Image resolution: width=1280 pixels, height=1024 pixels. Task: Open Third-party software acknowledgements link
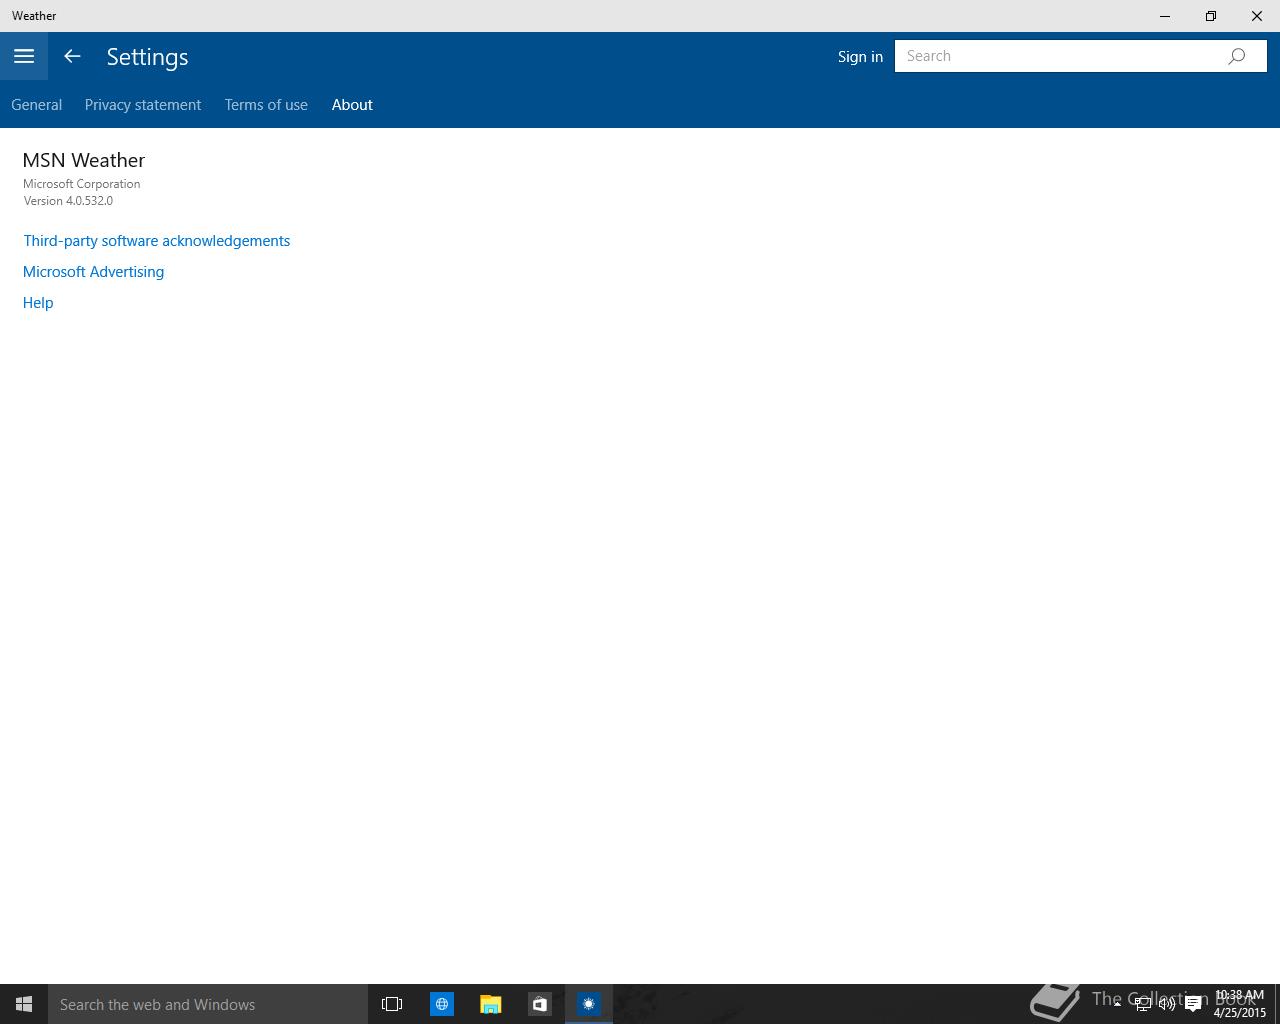tap(157, 241)
